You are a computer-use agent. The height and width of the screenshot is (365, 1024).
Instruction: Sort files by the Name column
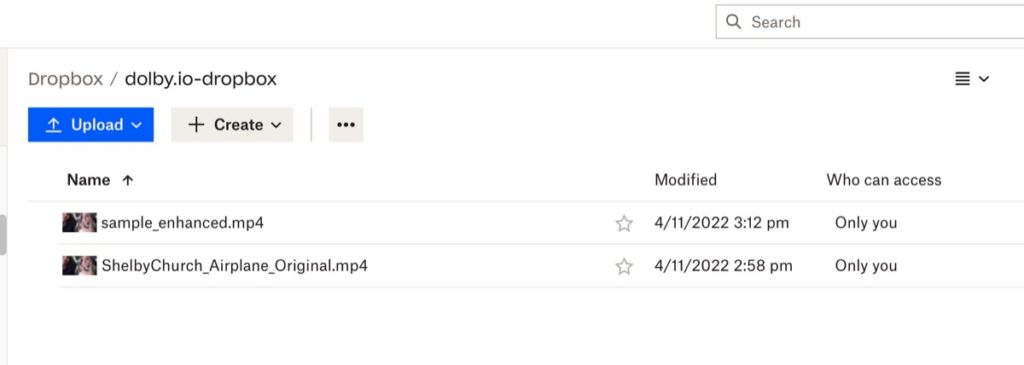click(88, 180)
